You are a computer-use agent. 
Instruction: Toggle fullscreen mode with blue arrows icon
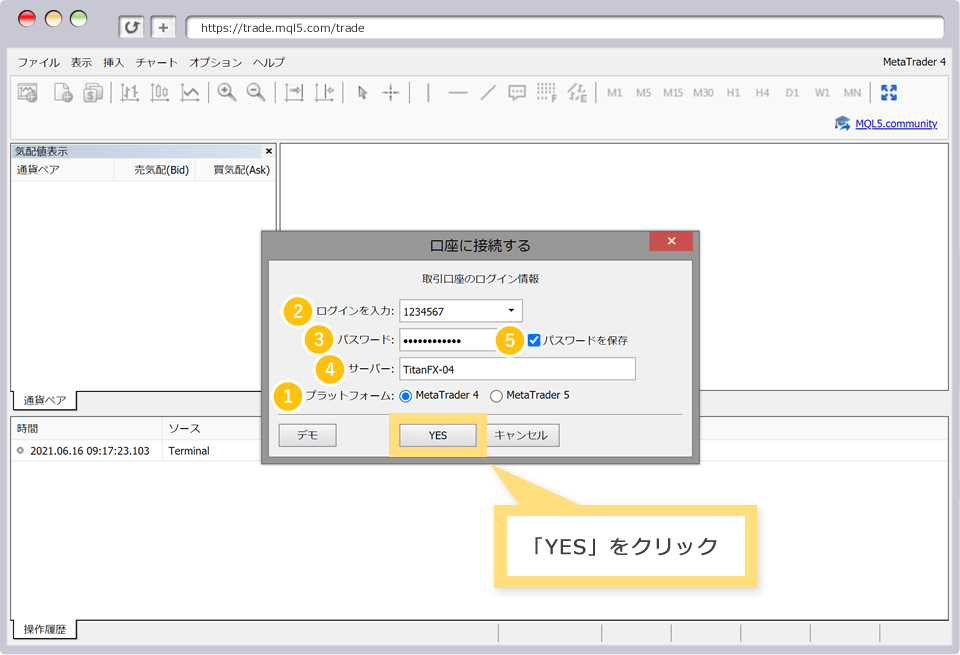pos(889,93)
